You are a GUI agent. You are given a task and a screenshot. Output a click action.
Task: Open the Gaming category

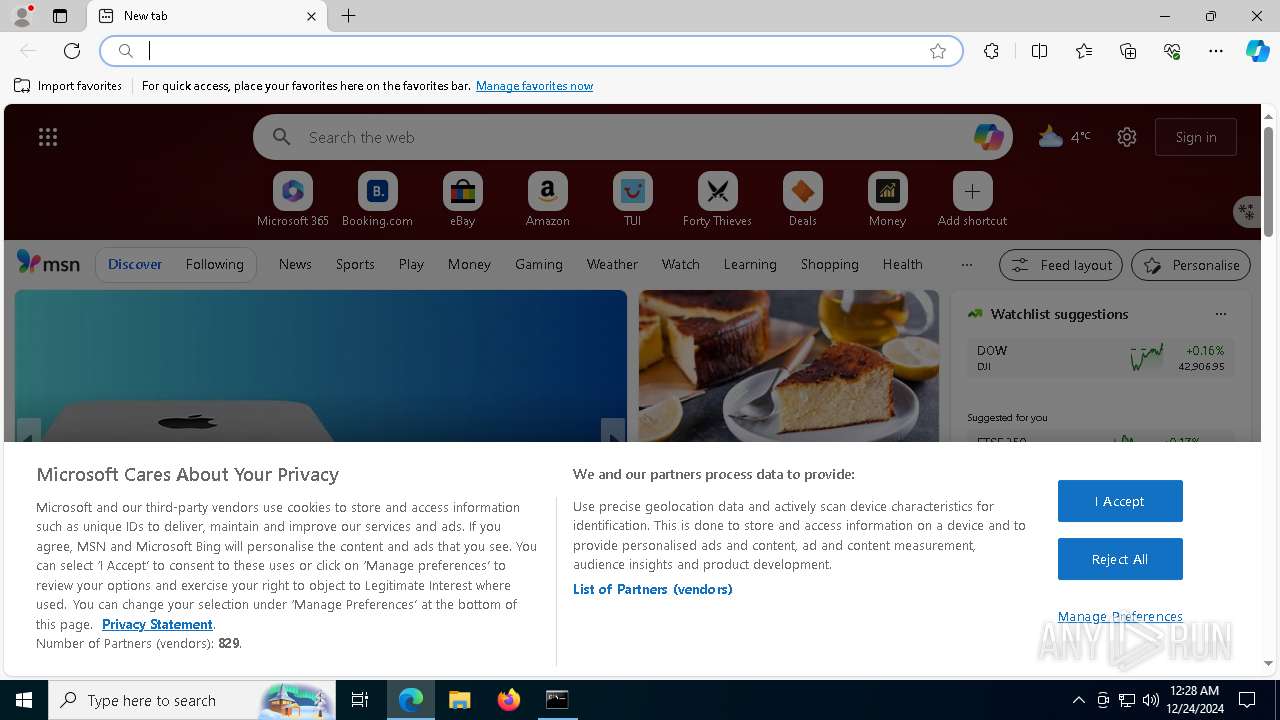pyautogui.click(x=539, y=264)
